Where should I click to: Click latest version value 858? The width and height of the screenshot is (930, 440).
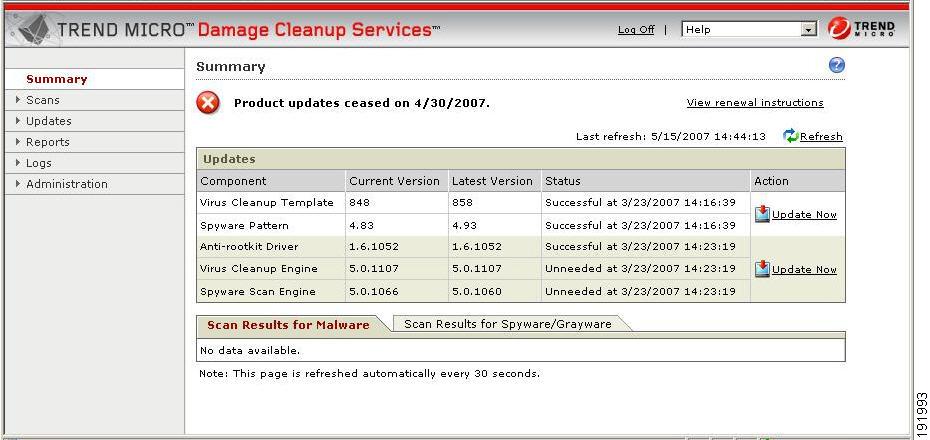tap(463, 203)
